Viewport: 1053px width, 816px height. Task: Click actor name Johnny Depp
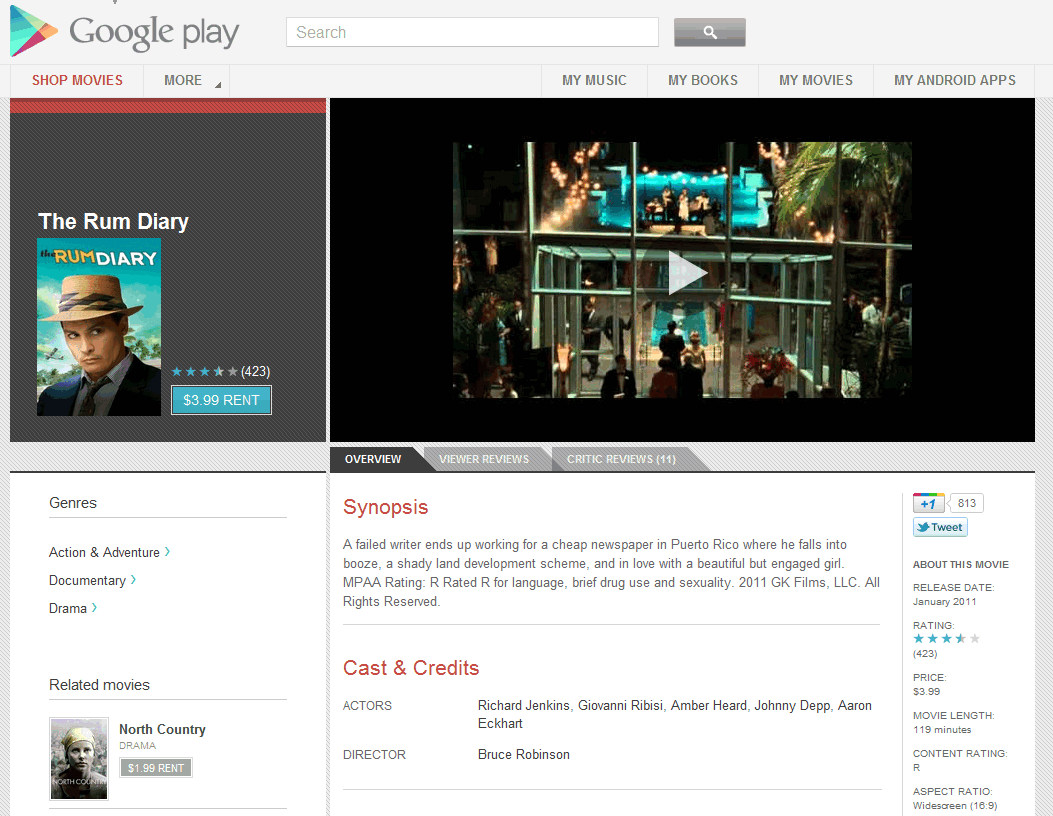792,705
